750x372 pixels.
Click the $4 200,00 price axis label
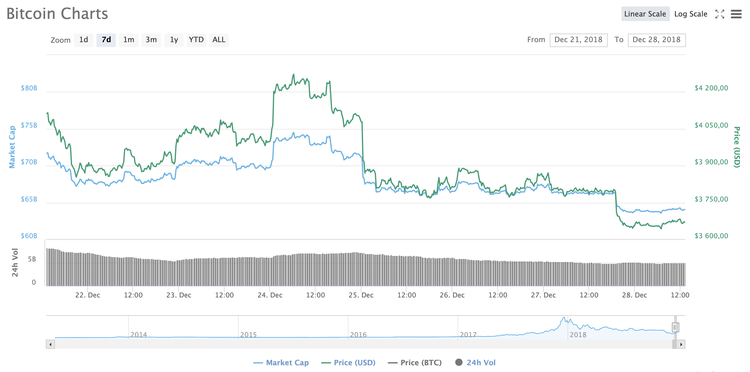[710, 88]
